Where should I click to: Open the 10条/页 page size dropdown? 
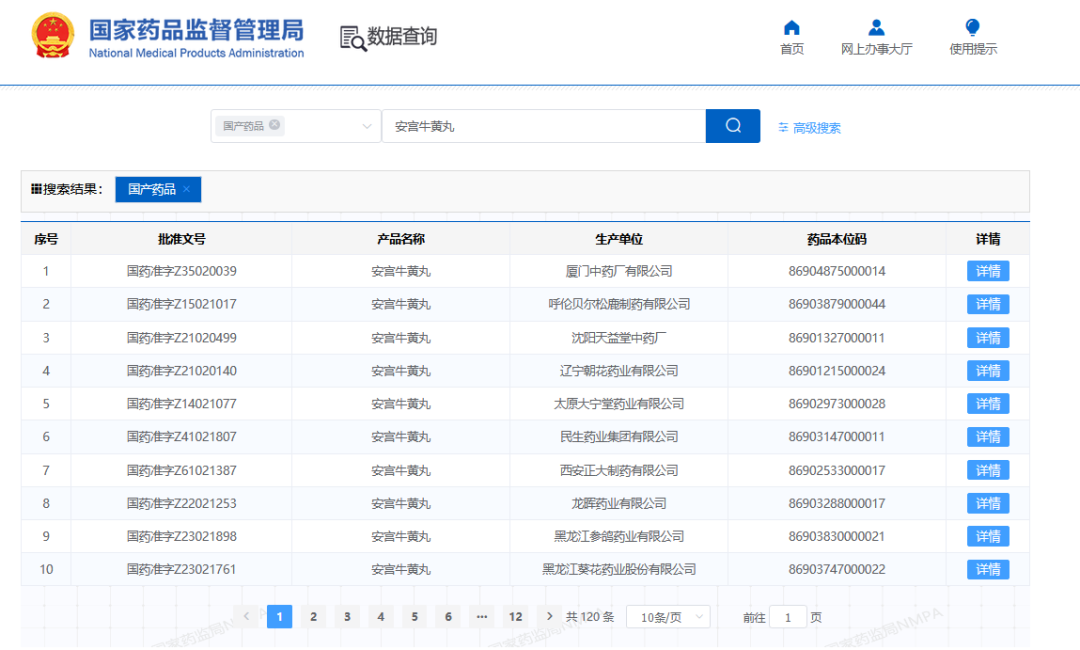point(668,616)
